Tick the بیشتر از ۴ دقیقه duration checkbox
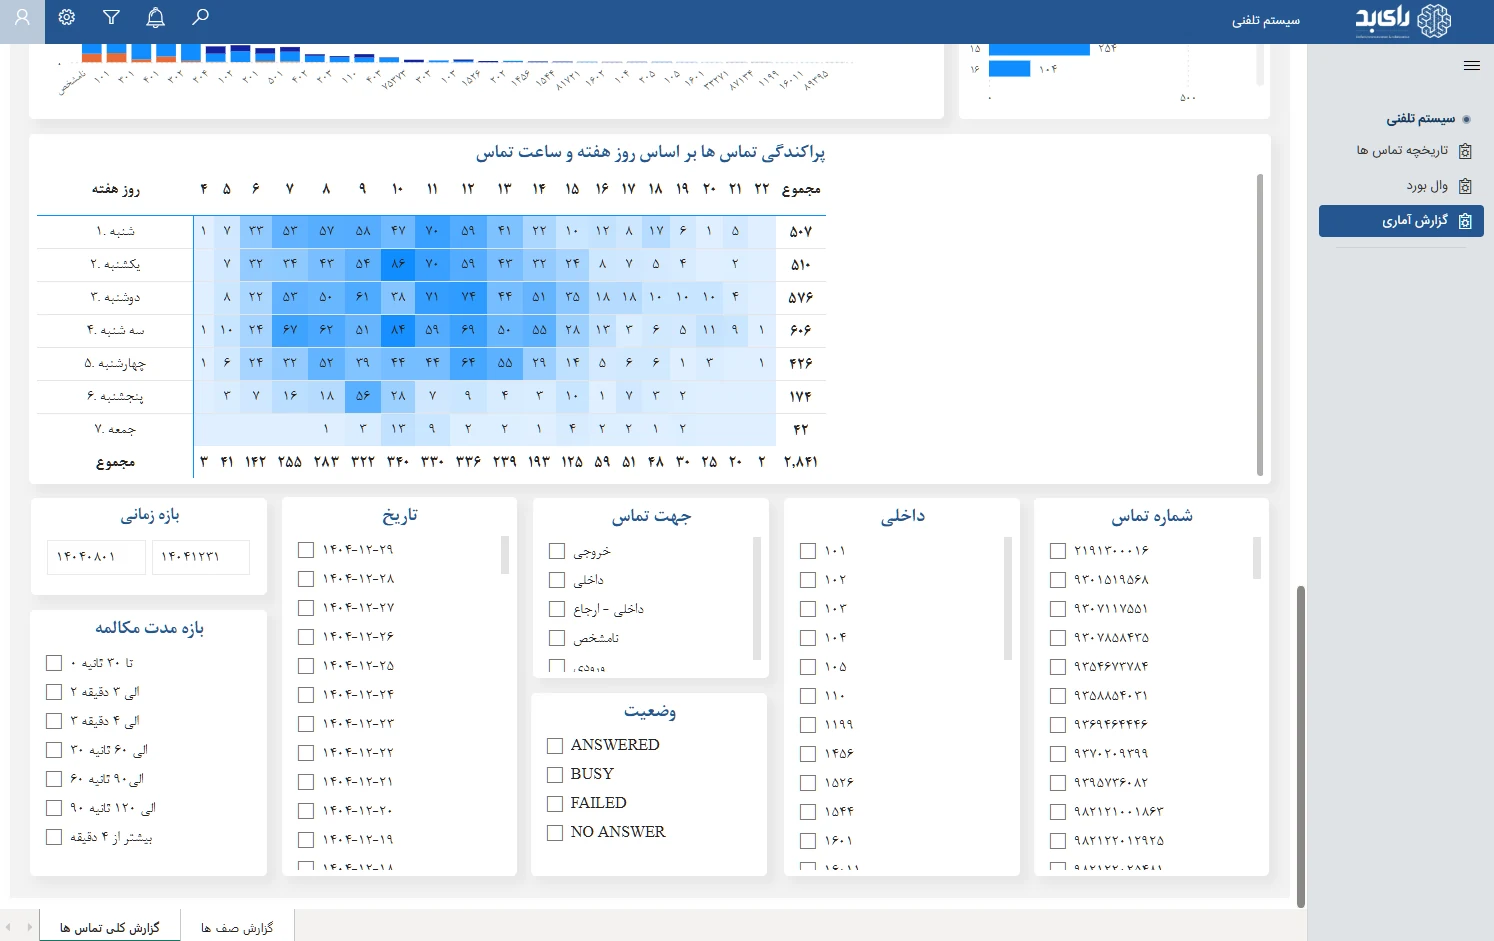1494x941 pixels. [x=54, y=837]
